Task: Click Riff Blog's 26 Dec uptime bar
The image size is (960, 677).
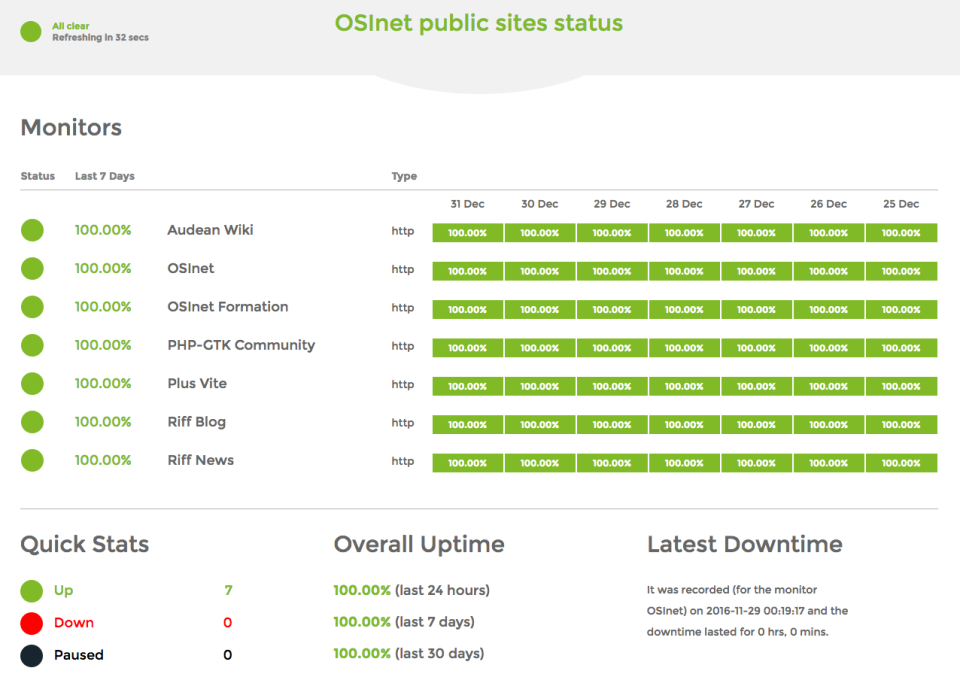Action: pos(828,425)
